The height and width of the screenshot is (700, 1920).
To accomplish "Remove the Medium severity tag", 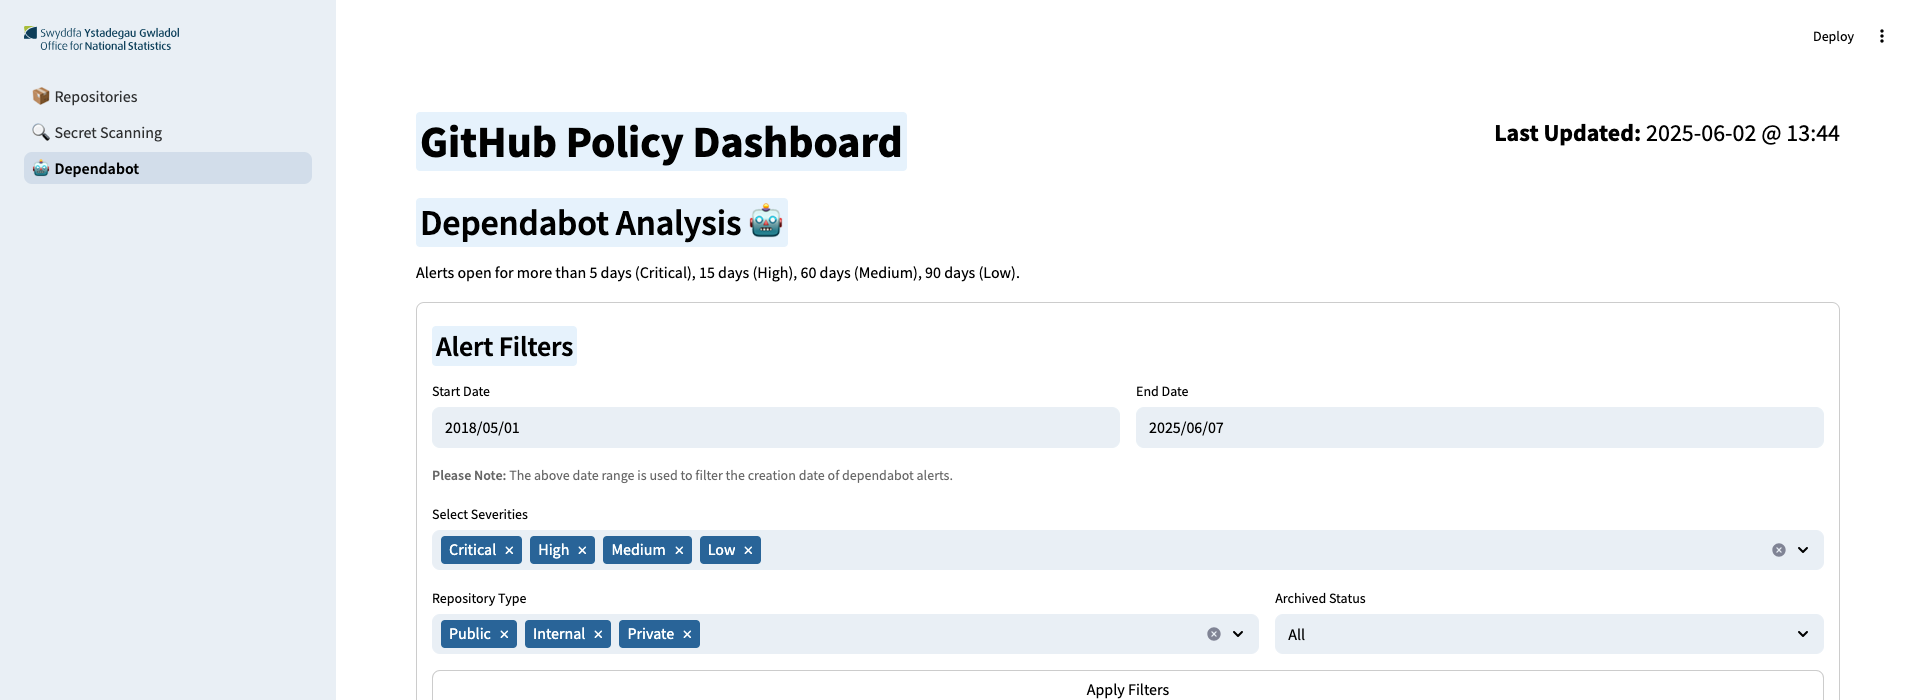I will (679, 550).
